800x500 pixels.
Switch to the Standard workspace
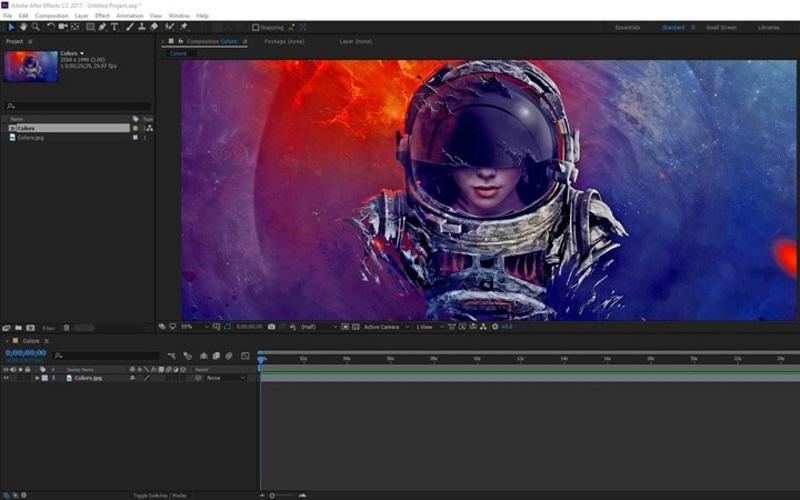click(x=673, y=27)
